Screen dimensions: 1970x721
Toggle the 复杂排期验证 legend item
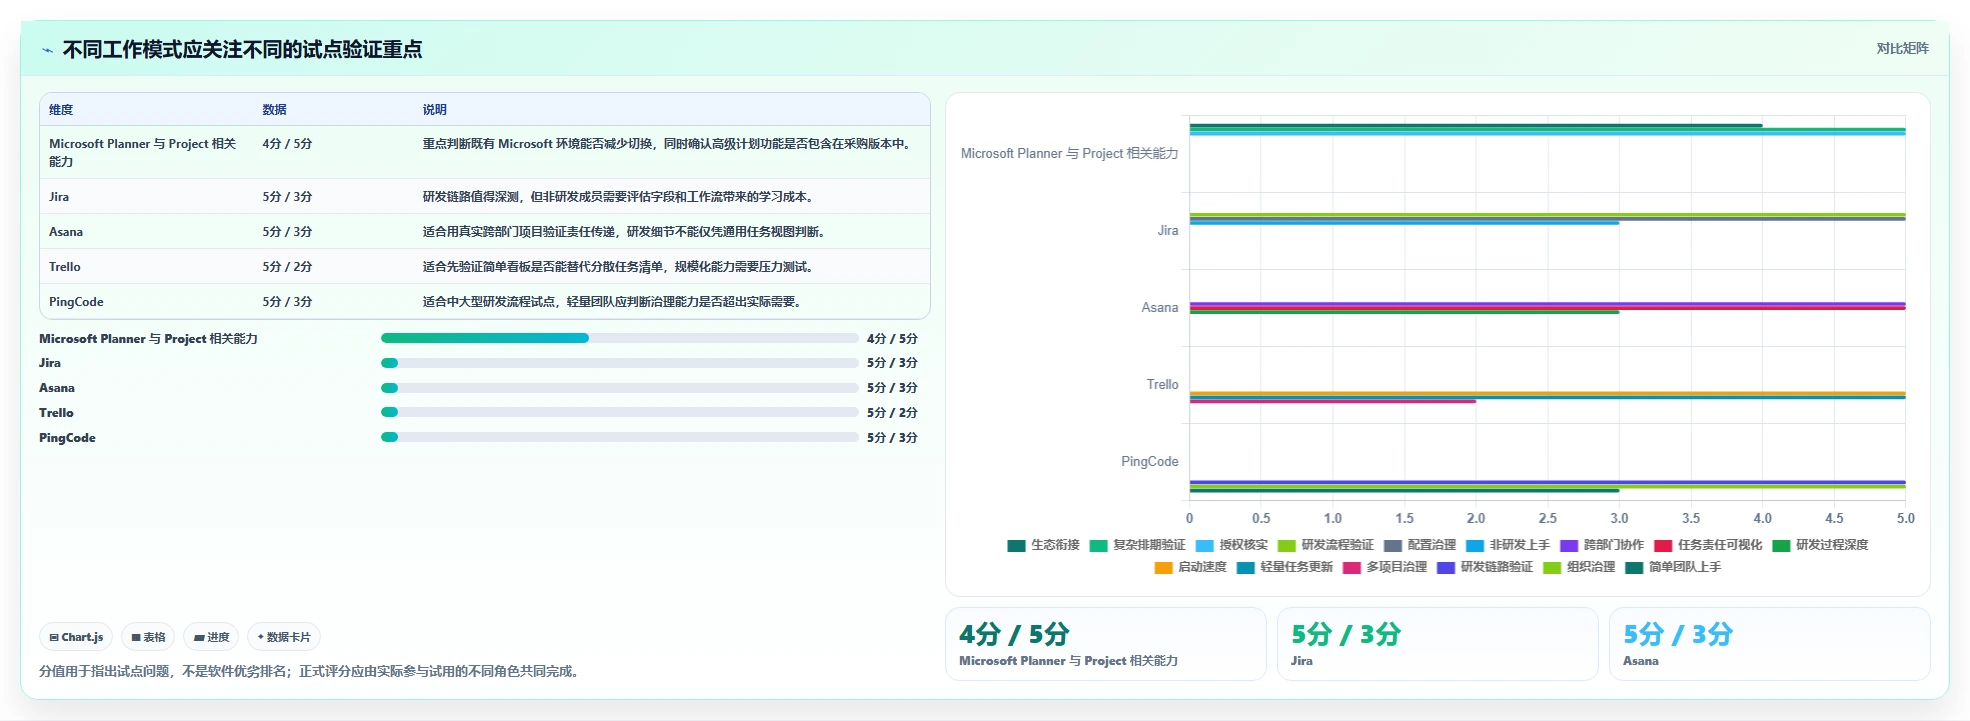click(1137, 545)
